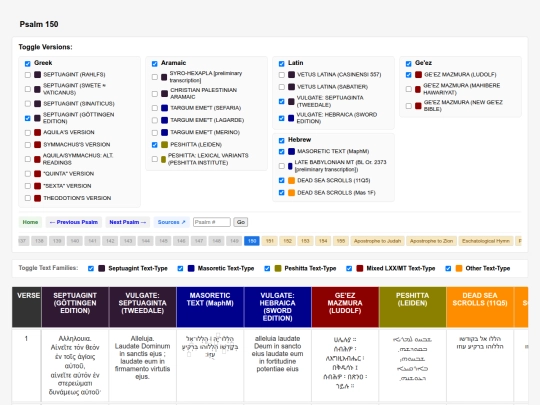Image resolution: width=540 pixels, height=405 pixels.
Task: Uncheck Dead Sea Scrolls (Mas 1F)
Action: pos(281,193)
